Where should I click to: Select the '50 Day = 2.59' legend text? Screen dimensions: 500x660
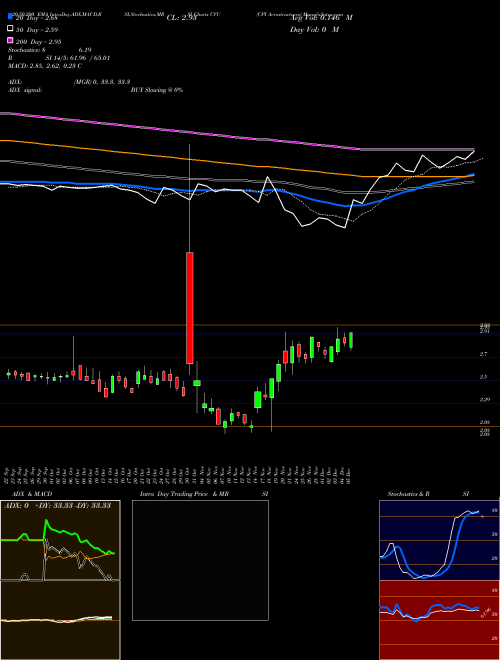coord(37,30)
